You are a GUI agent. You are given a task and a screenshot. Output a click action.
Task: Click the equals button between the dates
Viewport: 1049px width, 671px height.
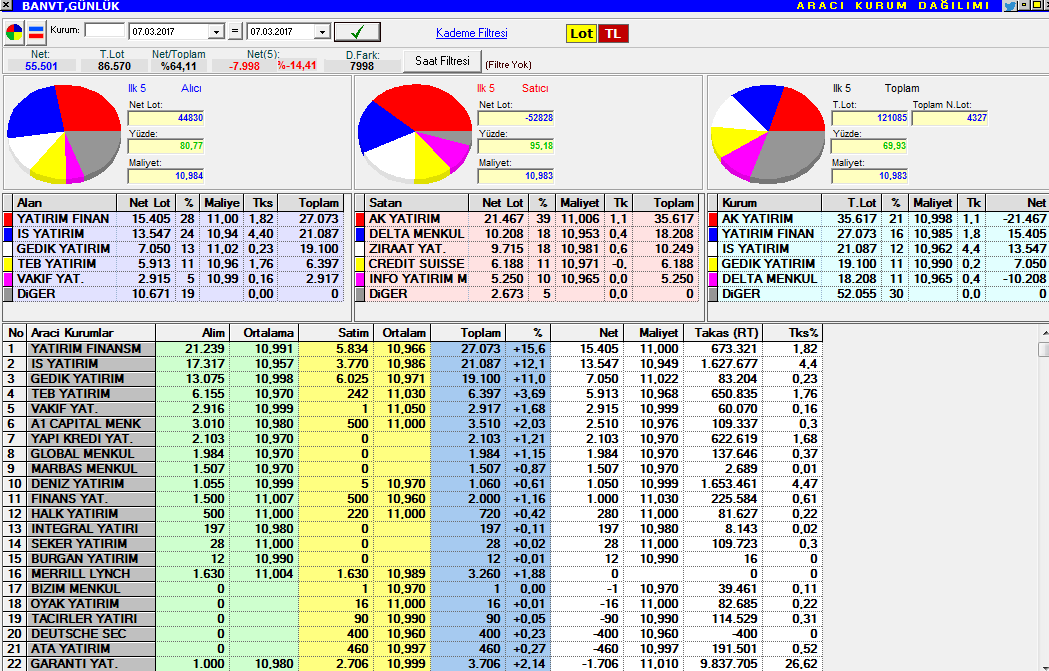235,31
